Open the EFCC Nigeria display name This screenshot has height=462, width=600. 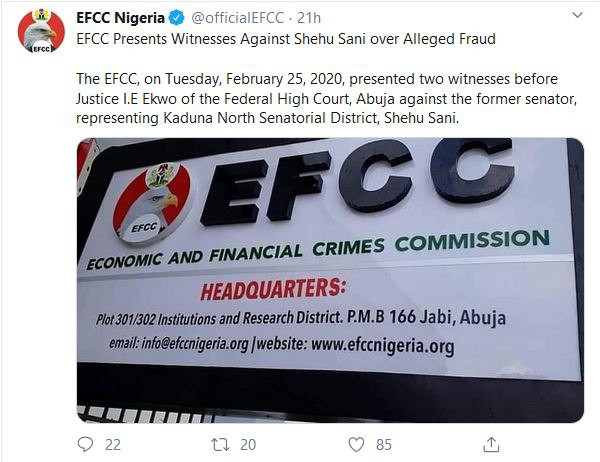click(118, 18)
